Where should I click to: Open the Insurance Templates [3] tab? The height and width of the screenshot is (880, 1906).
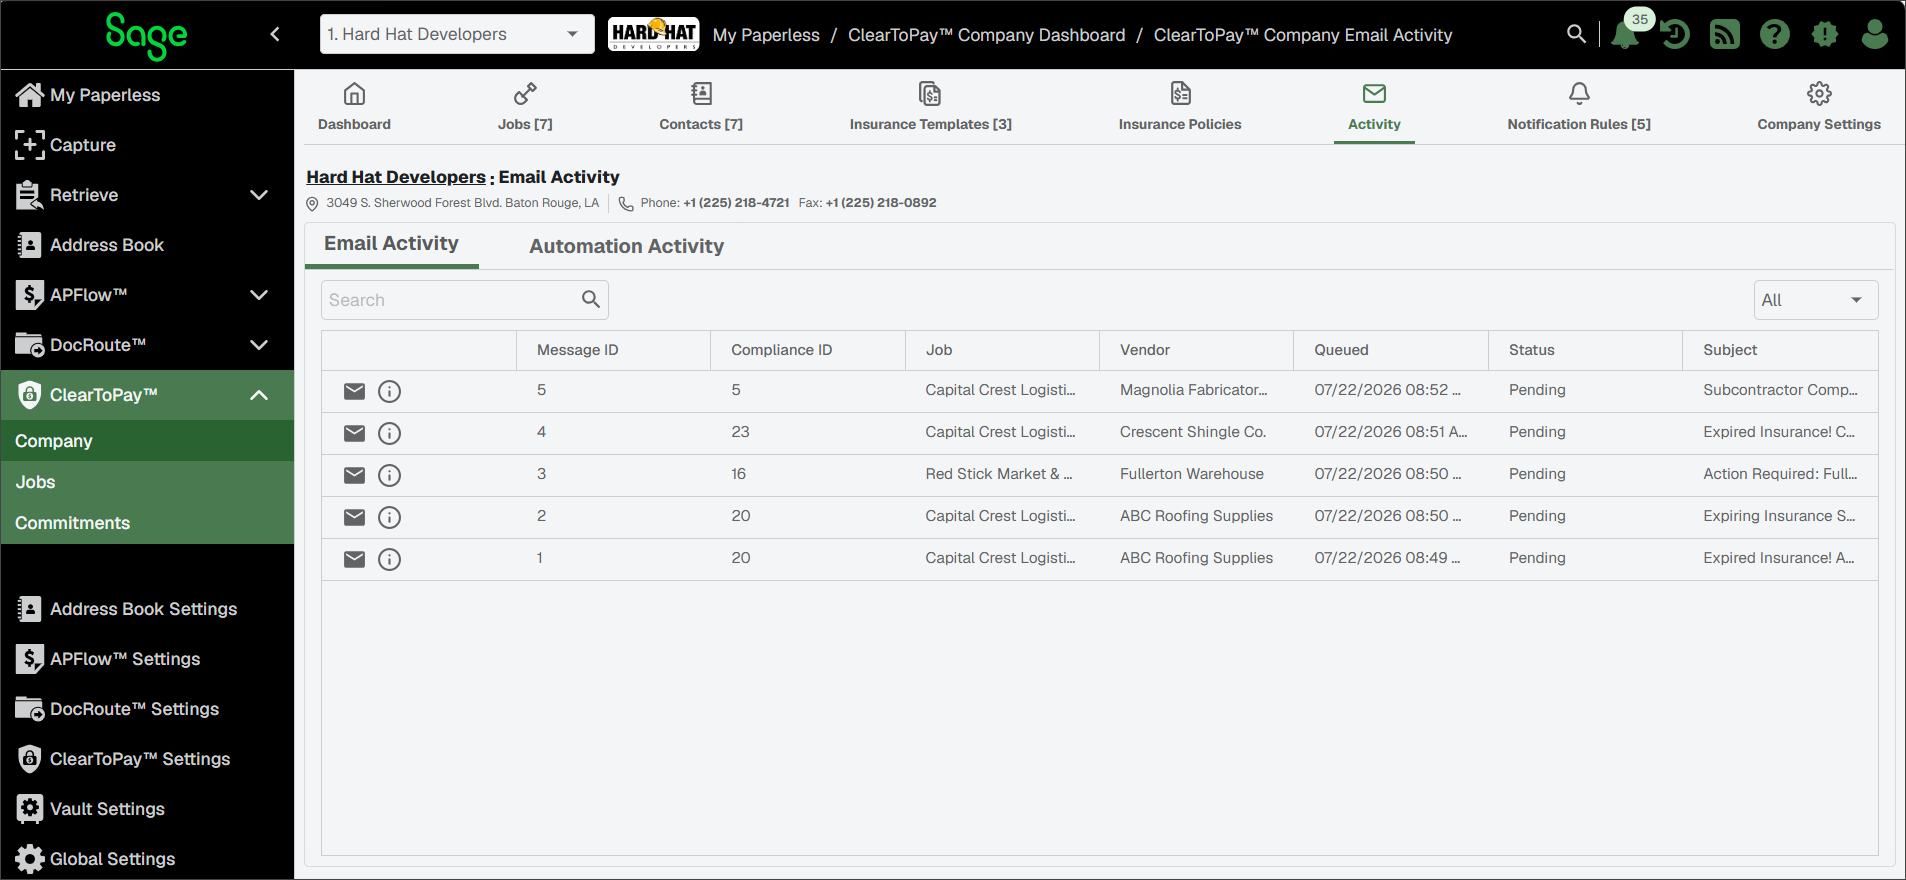[x=930, y=107]
